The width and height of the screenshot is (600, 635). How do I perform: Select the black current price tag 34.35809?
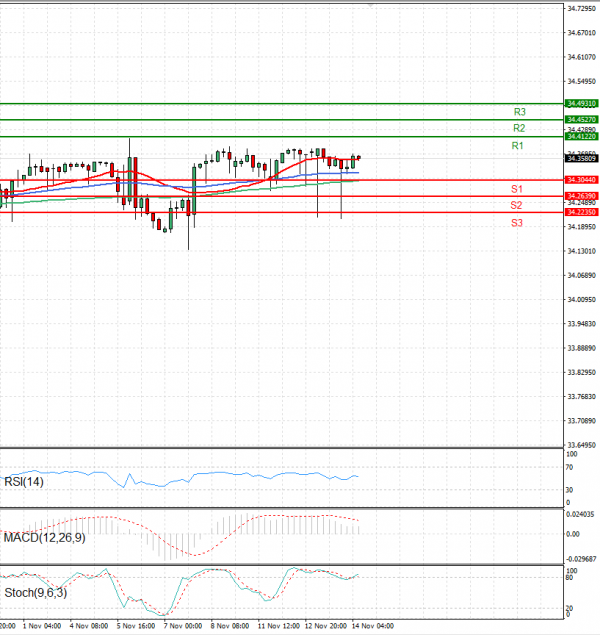(581, 158)
